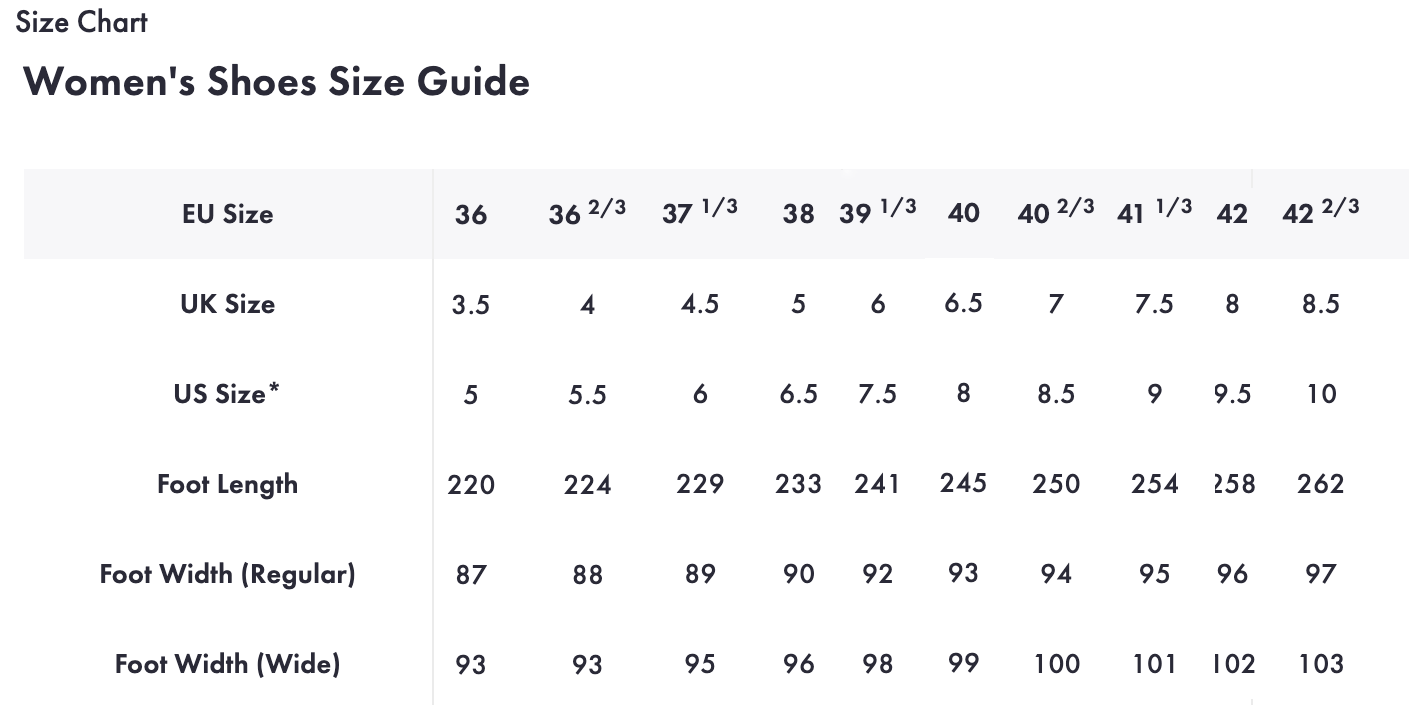Viewport: 1409px width, 705px height.
Task: Click US size 7.5 cell
Action: (x=877, y=394)
